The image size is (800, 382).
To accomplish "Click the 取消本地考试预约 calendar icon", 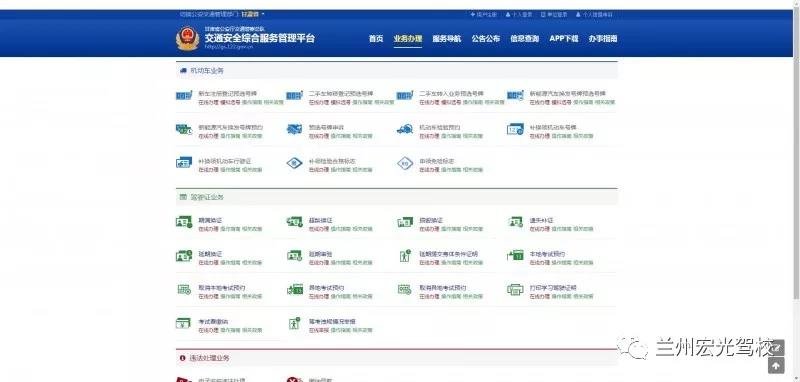I will (x=184, y=290).
